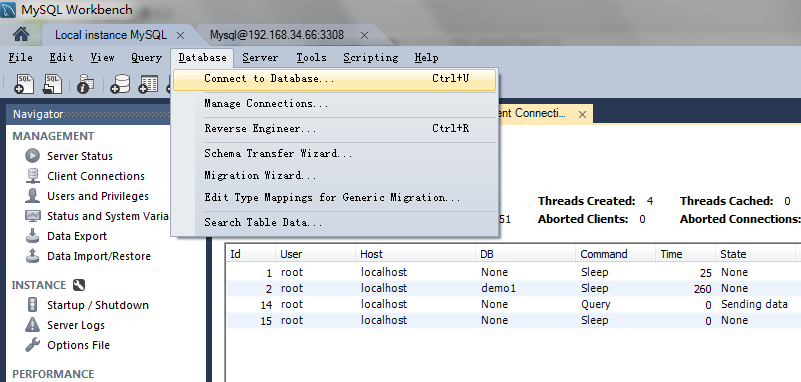Choose Edit Type Mappings for Generic Migration
Viewport: 801px width, 382px height.
click(335, 198)
